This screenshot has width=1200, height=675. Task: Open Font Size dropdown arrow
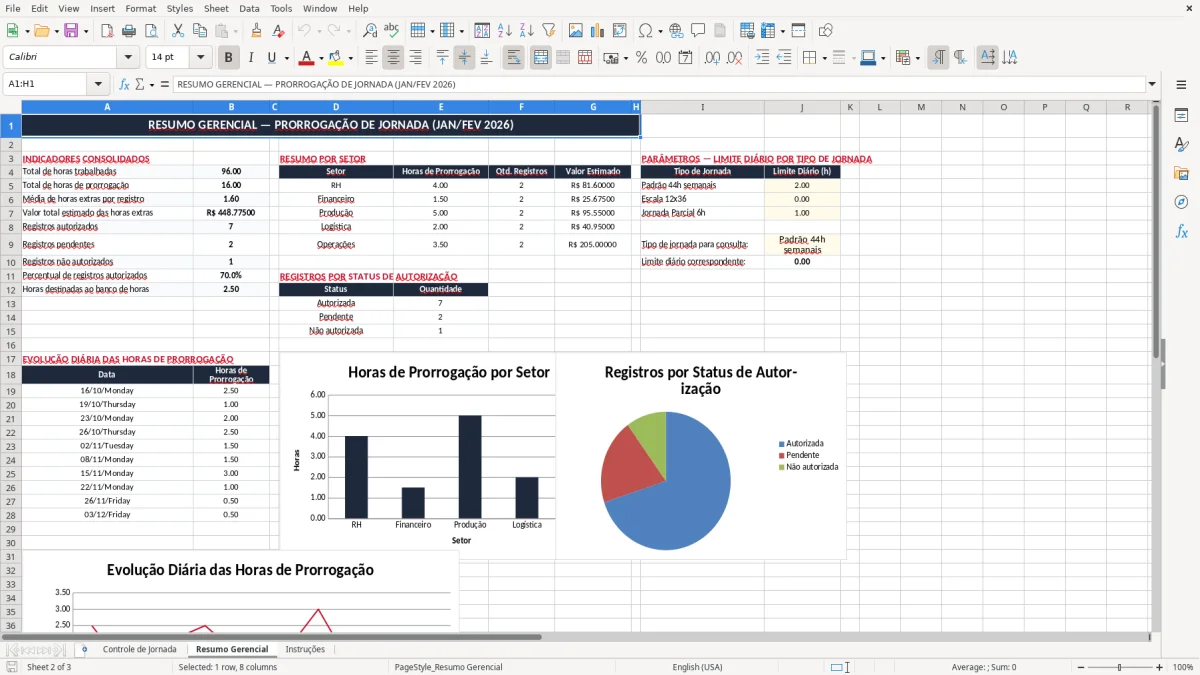201,58
